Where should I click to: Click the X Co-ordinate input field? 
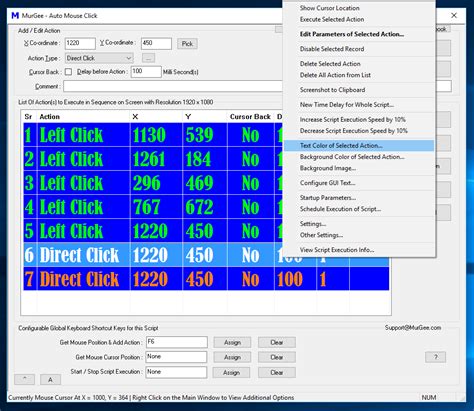pyautogui.click(x=80, y=43)
